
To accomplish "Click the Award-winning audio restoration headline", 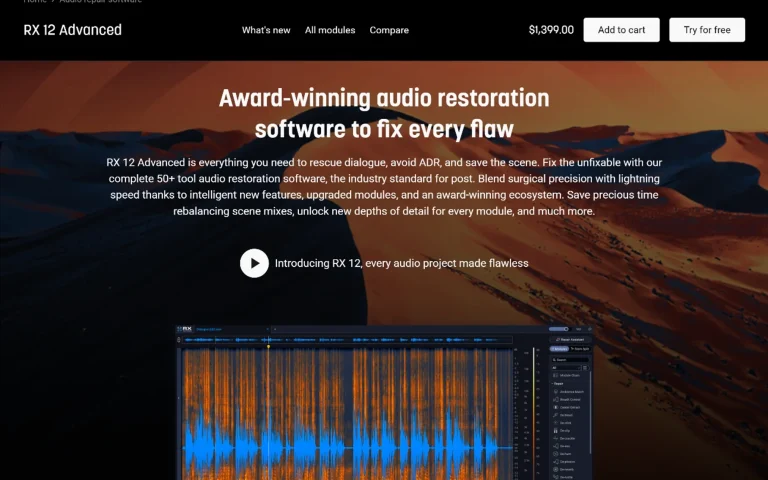I will (384, 114).
